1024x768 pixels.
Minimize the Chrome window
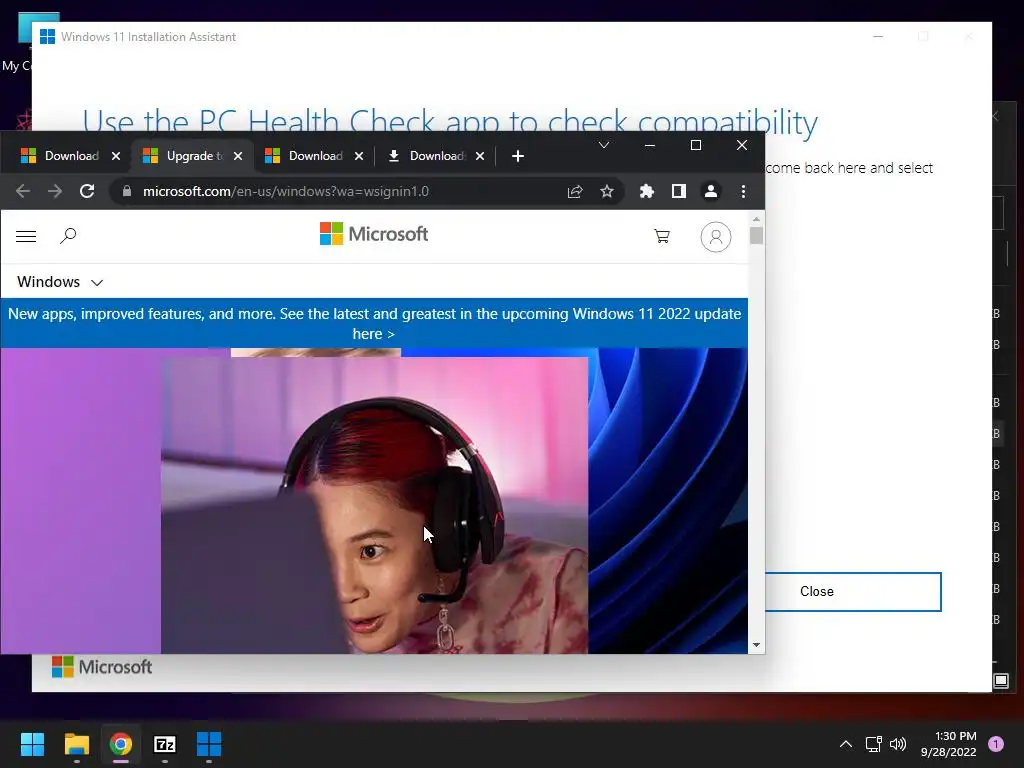[650, 145]
